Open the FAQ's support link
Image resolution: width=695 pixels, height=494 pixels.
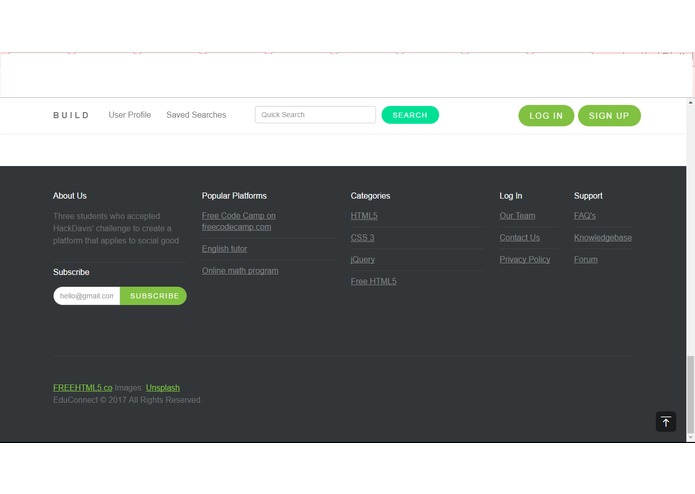(585, 216)
